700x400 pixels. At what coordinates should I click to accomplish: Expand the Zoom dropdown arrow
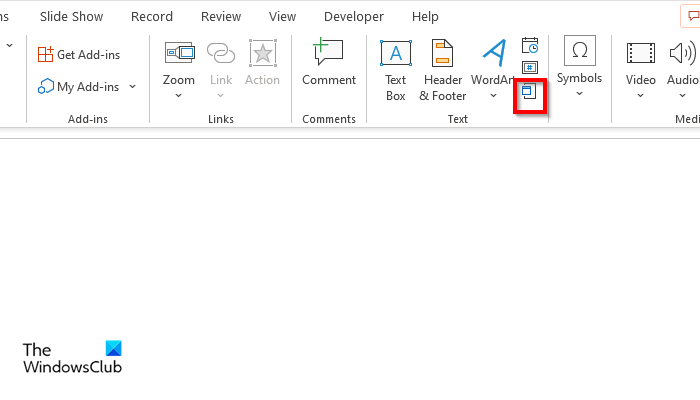179,96
